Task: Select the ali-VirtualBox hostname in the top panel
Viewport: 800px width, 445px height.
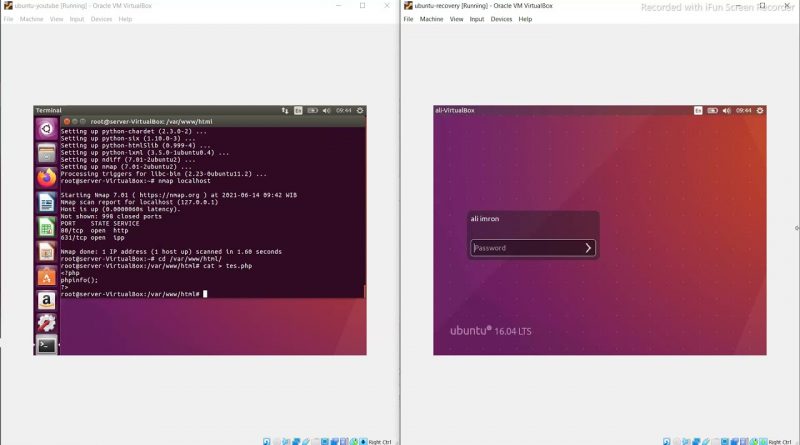Action: click(x=455, y=110)
